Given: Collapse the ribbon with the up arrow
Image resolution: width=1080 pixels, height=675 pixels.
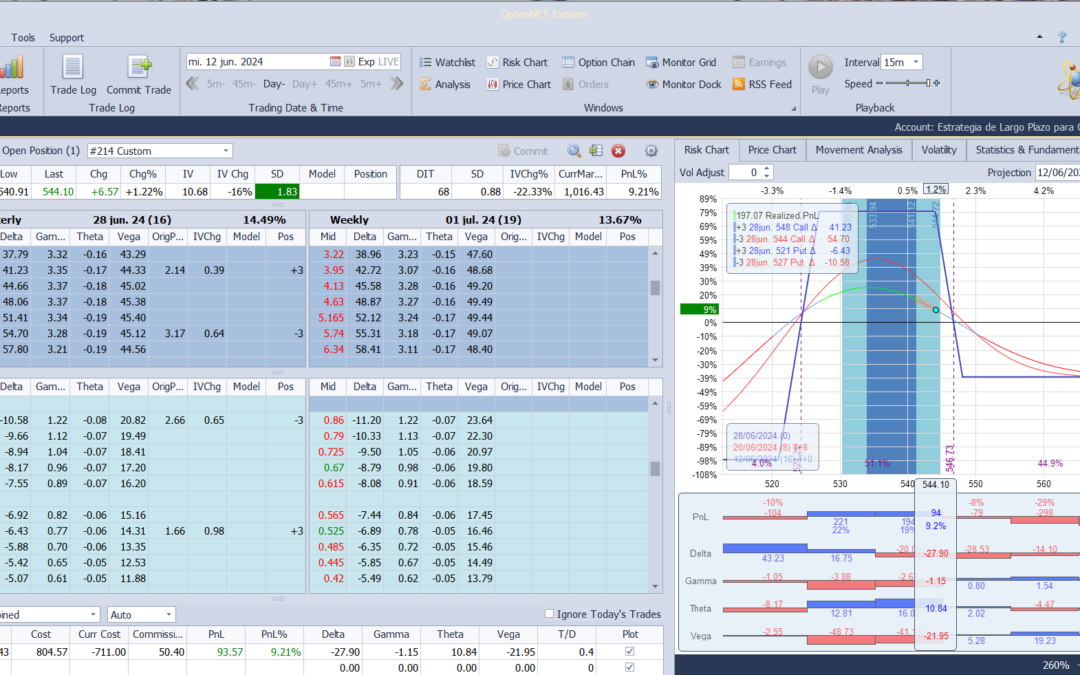Looking at the screenshot, I should (x=1040, y=37).
